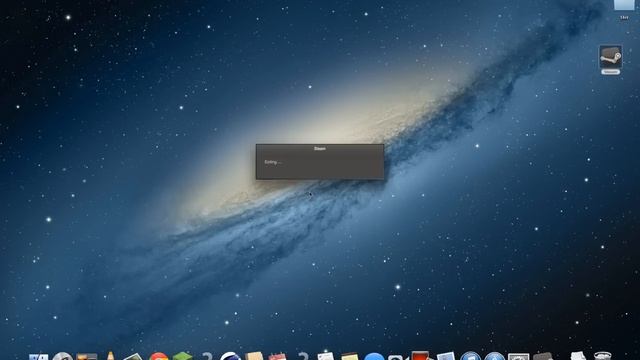This screenshot has height=360, width=640.
Task: Open Calendar from the Dock
Action: pyautogui.click(x=278, y=357)
